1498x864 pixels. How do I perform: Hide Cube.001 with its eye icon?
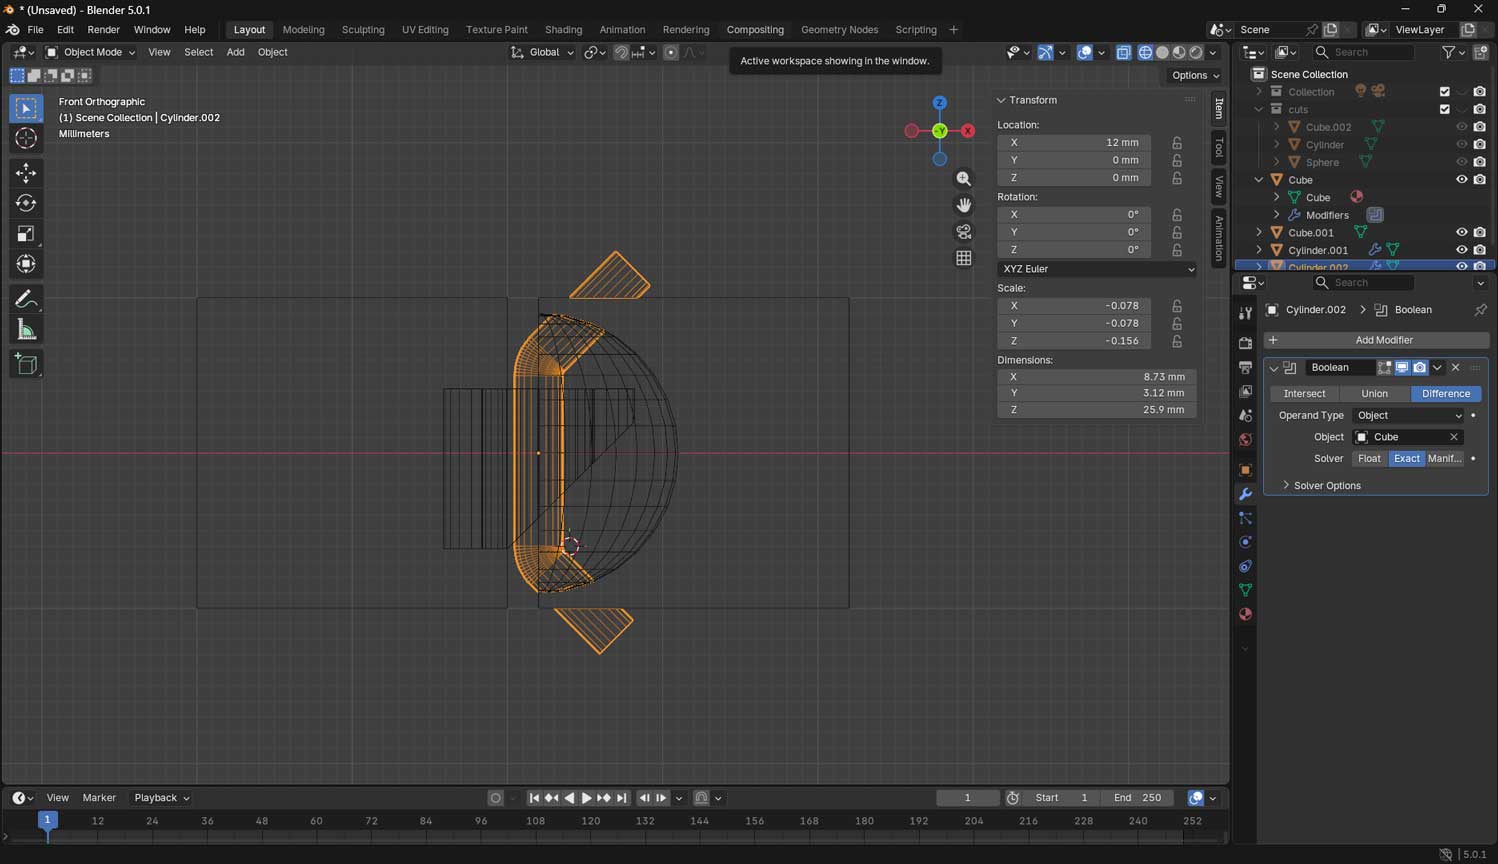1461,232
